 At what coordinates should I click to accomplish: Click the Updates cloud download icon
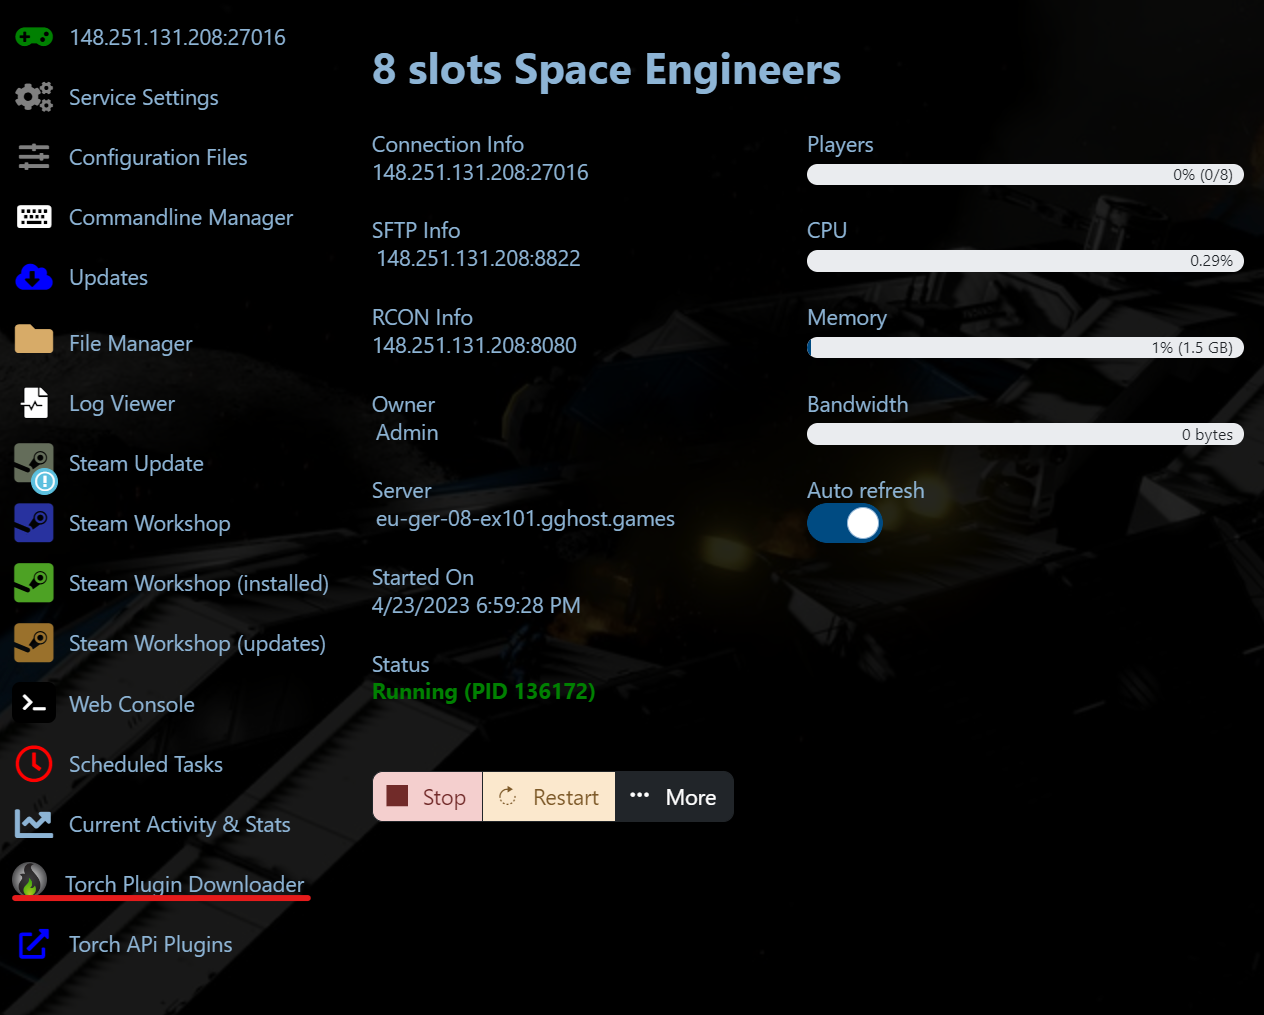[34, 277]
